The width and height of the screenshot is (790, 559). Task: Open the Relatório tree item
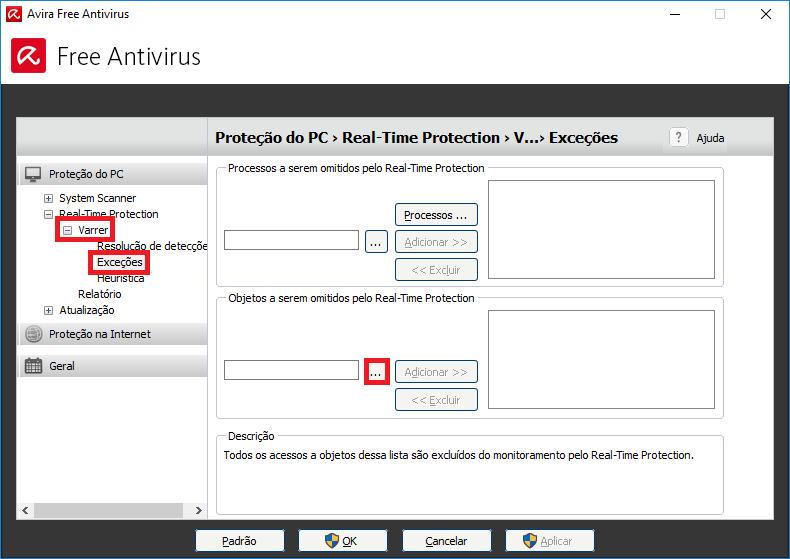(99, 294)
